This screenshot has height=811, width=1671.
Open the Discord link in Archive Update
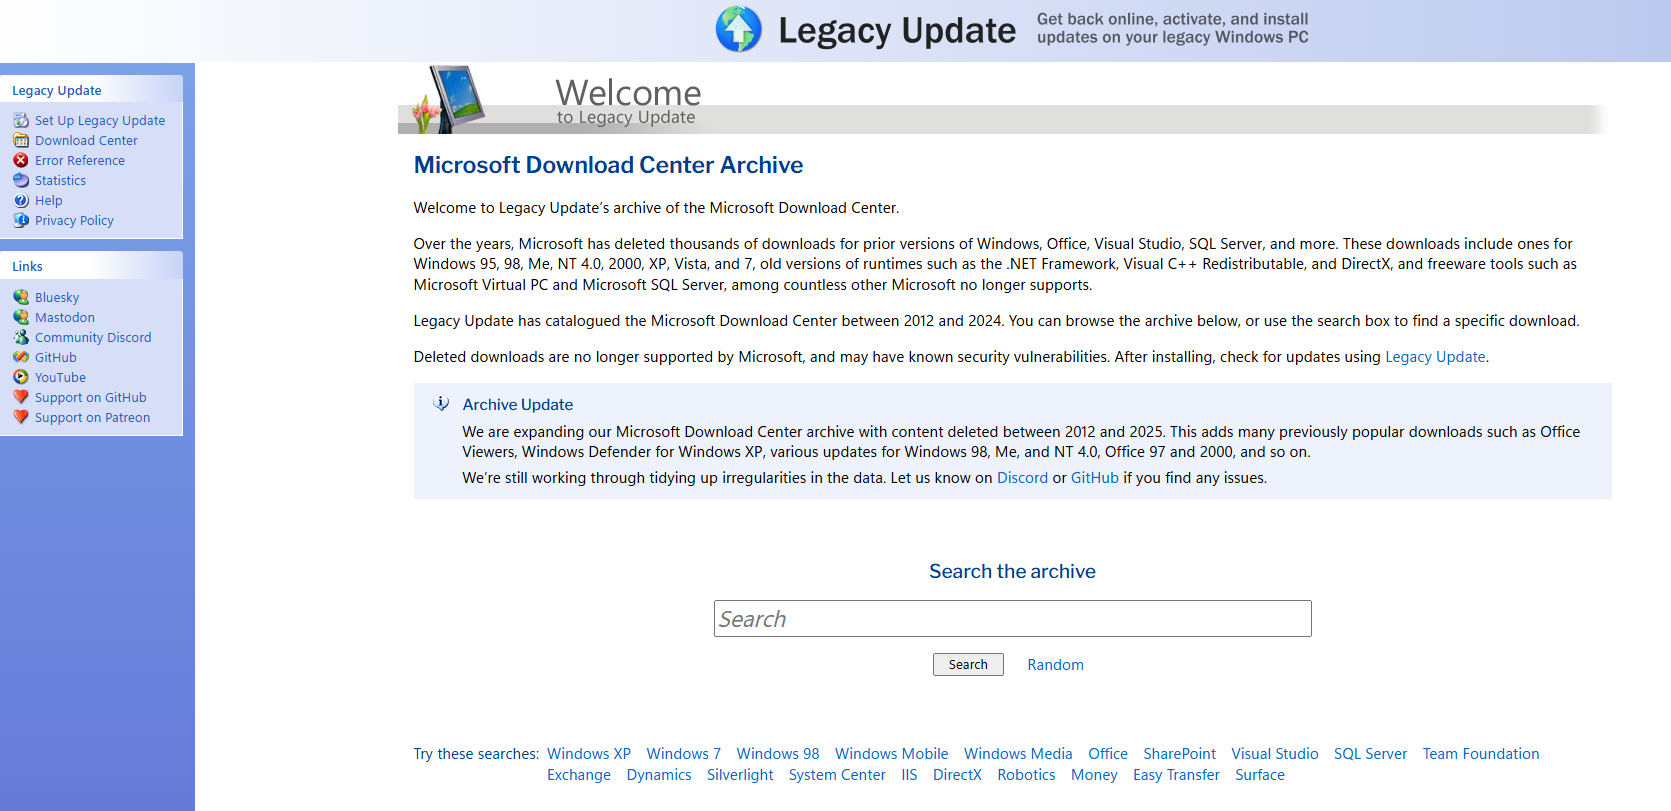click(x=1022, y=478)
